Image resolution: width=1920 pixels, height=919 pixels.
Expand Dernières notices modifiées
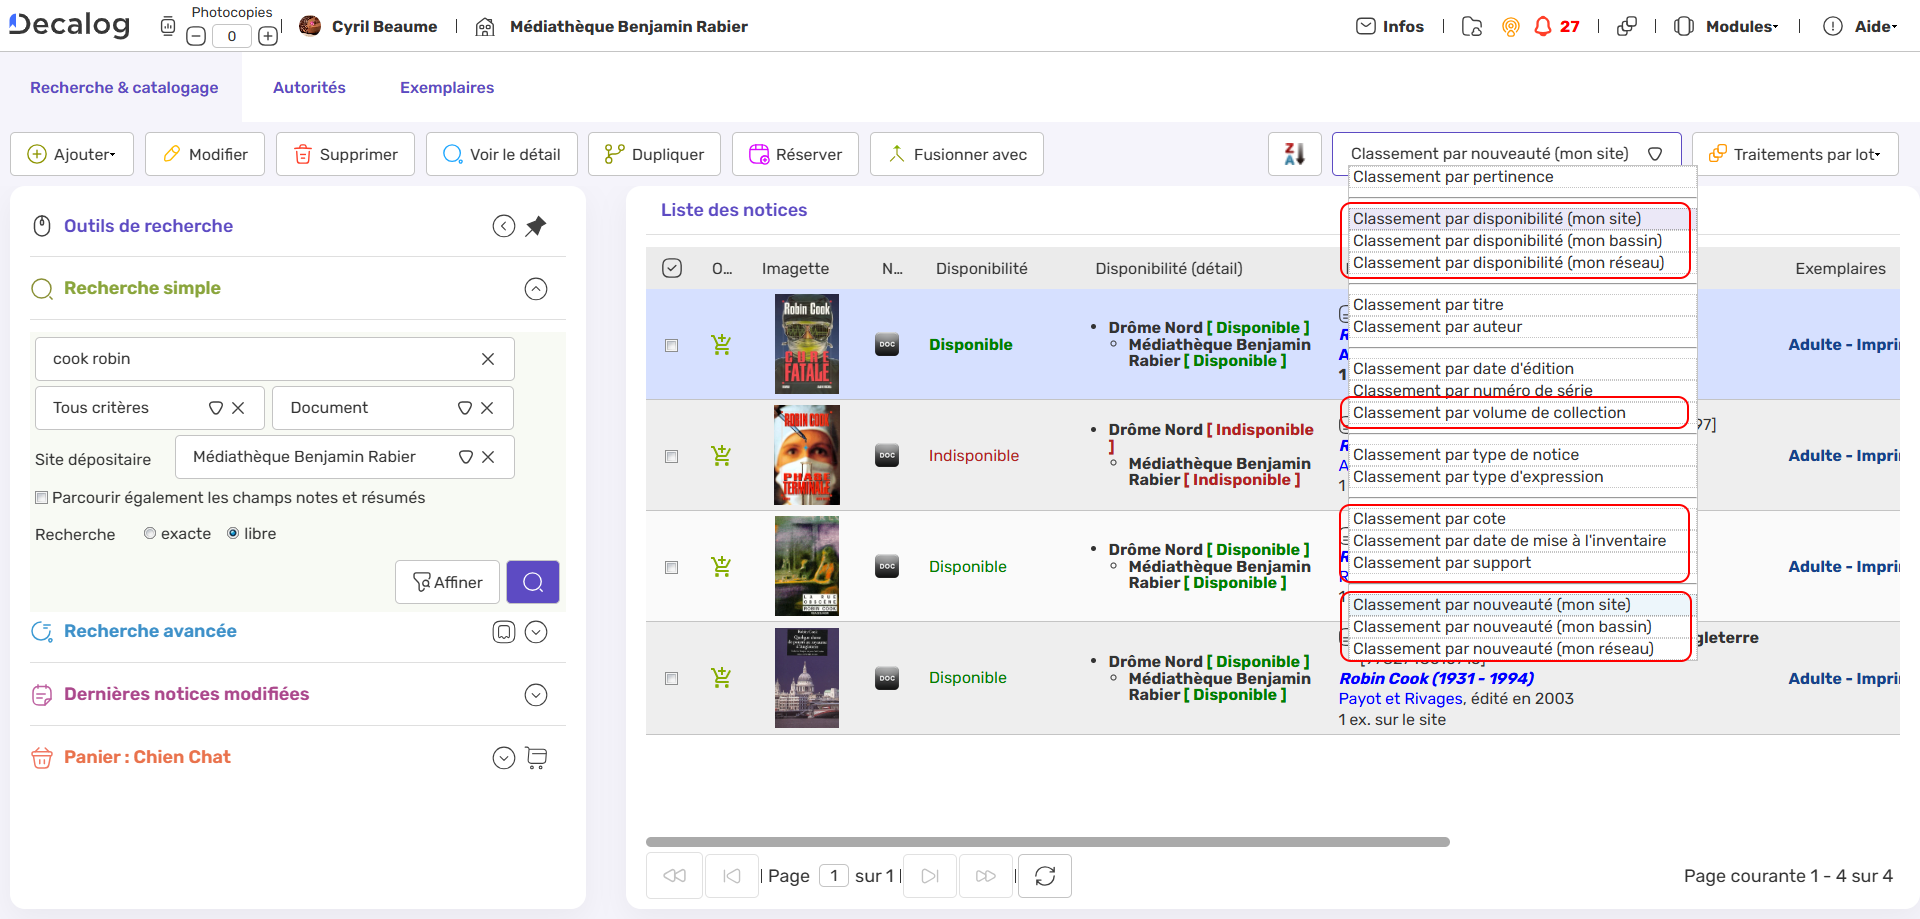(x=536, y=694)
